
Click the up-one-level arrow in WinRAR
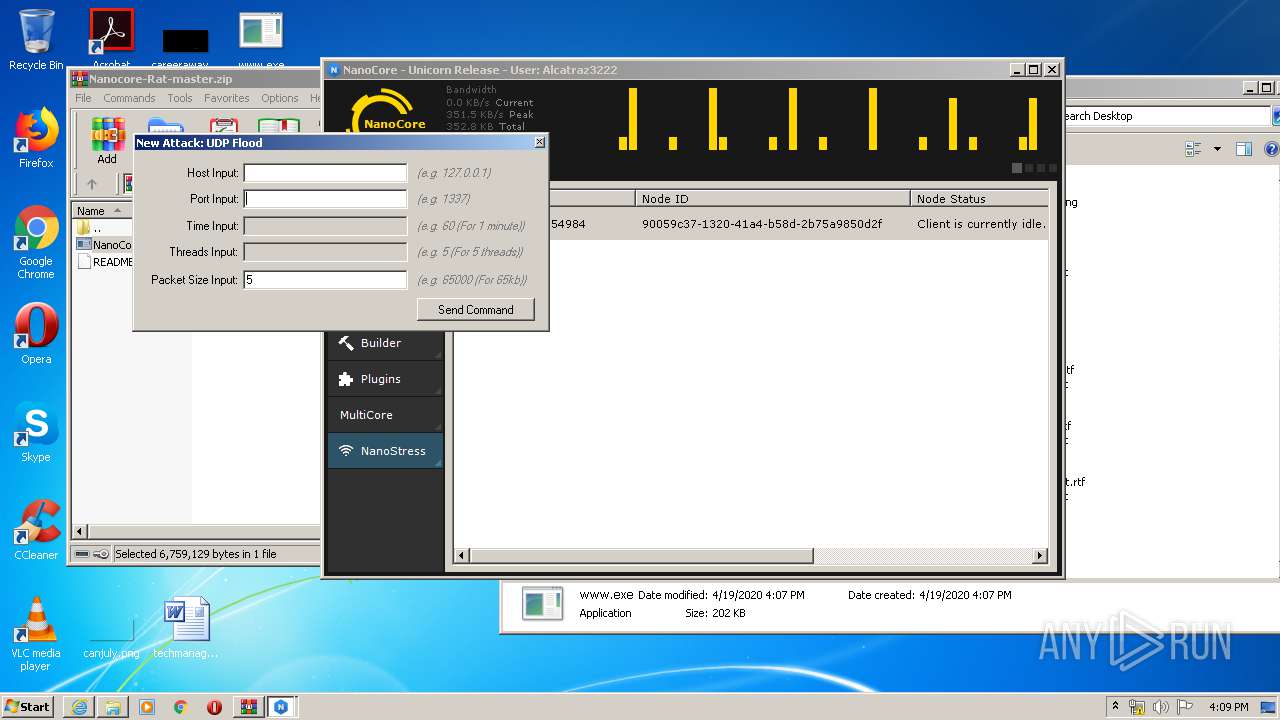coord(92,184)
